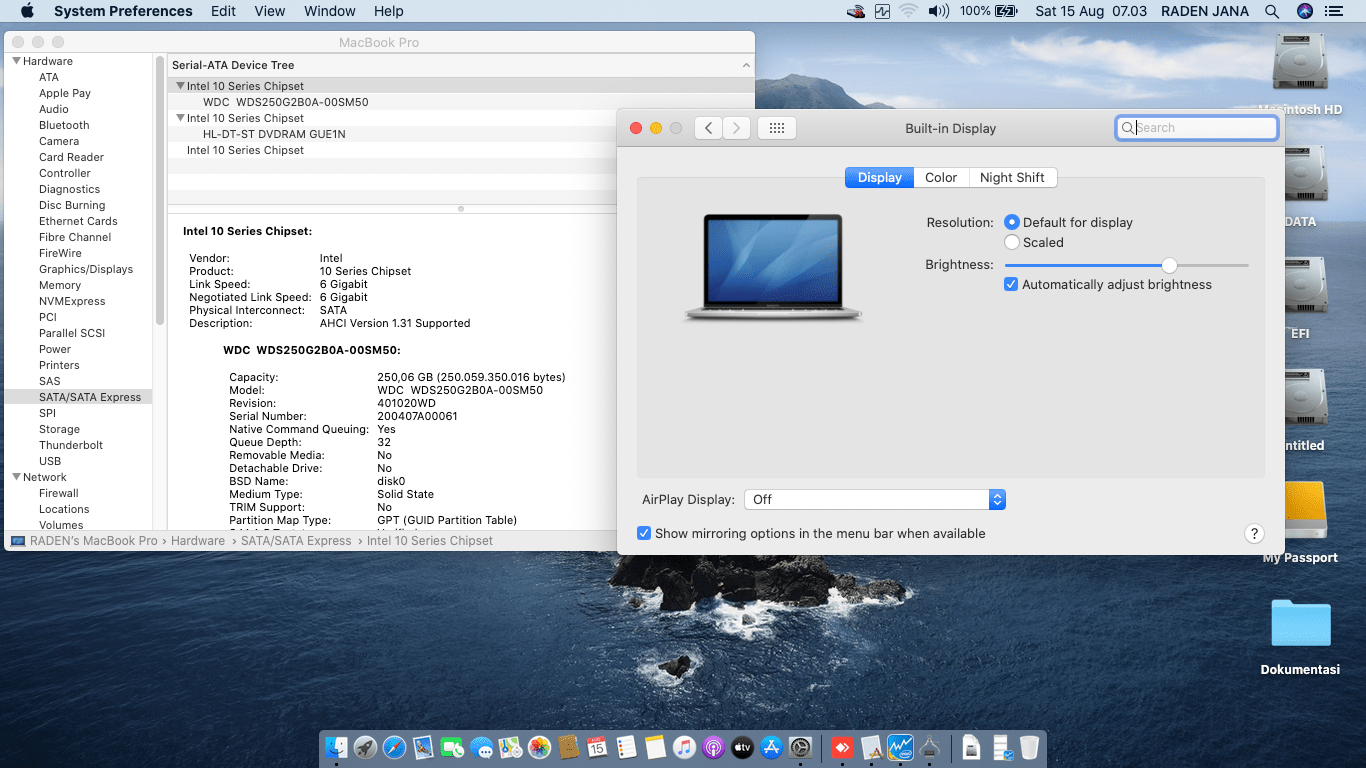Open Siri in the menu bar
The height and width of the screenshot is (768, 1366).
(1304, 11)
